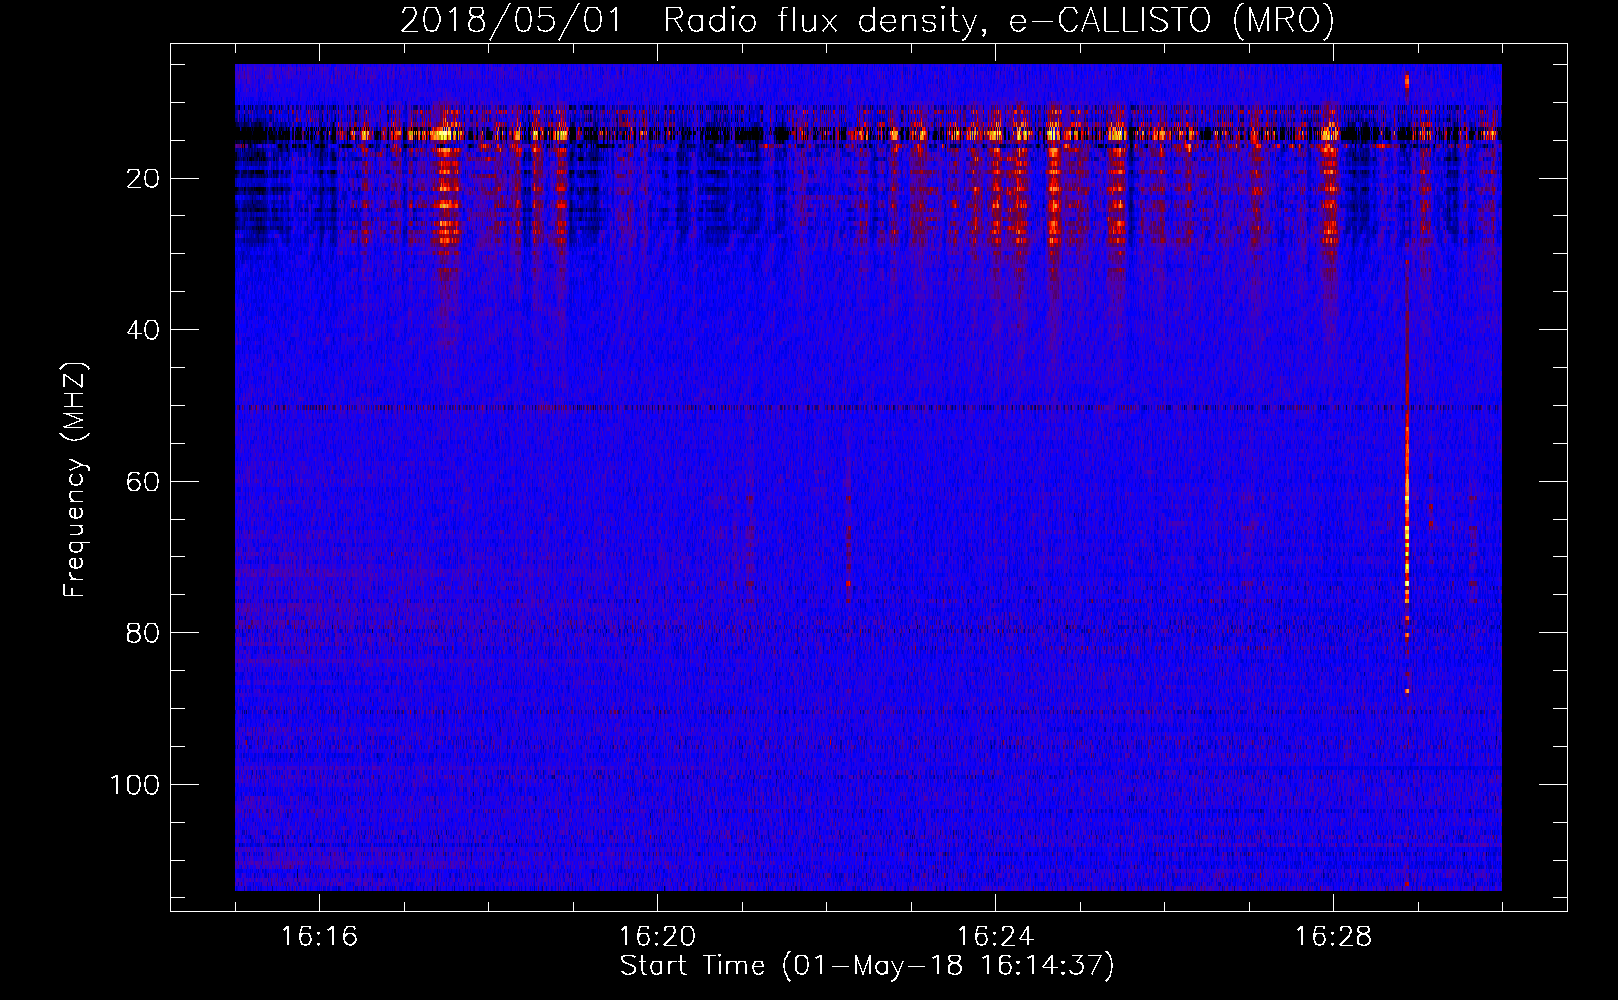Screen dimensions: 1618x1000
Task: Click the plot title '2018/05/01 Radio flux density, e-CALLISTO (MRO)'
Action: [x=867, y=20]
